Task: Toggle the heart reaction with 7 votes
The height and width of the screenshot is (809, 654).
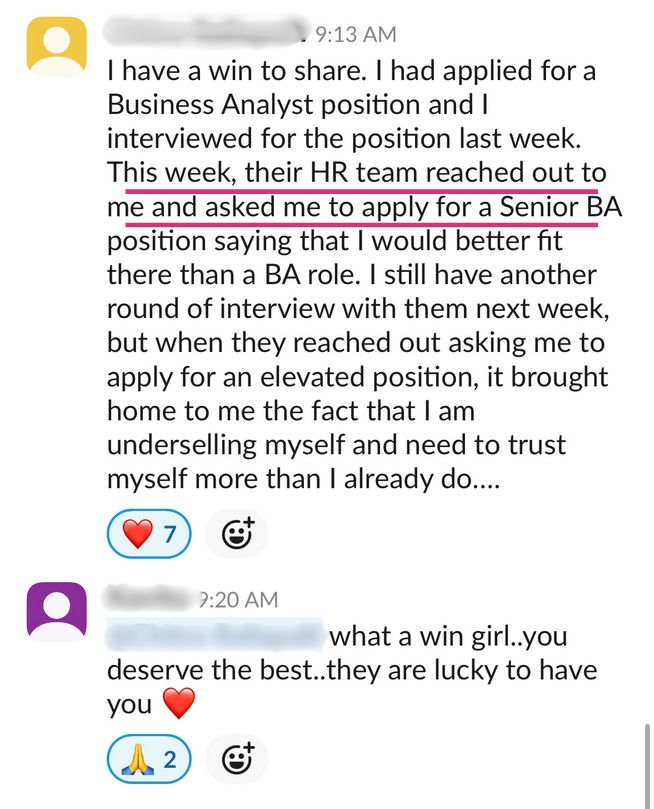Action: (148, 536)
